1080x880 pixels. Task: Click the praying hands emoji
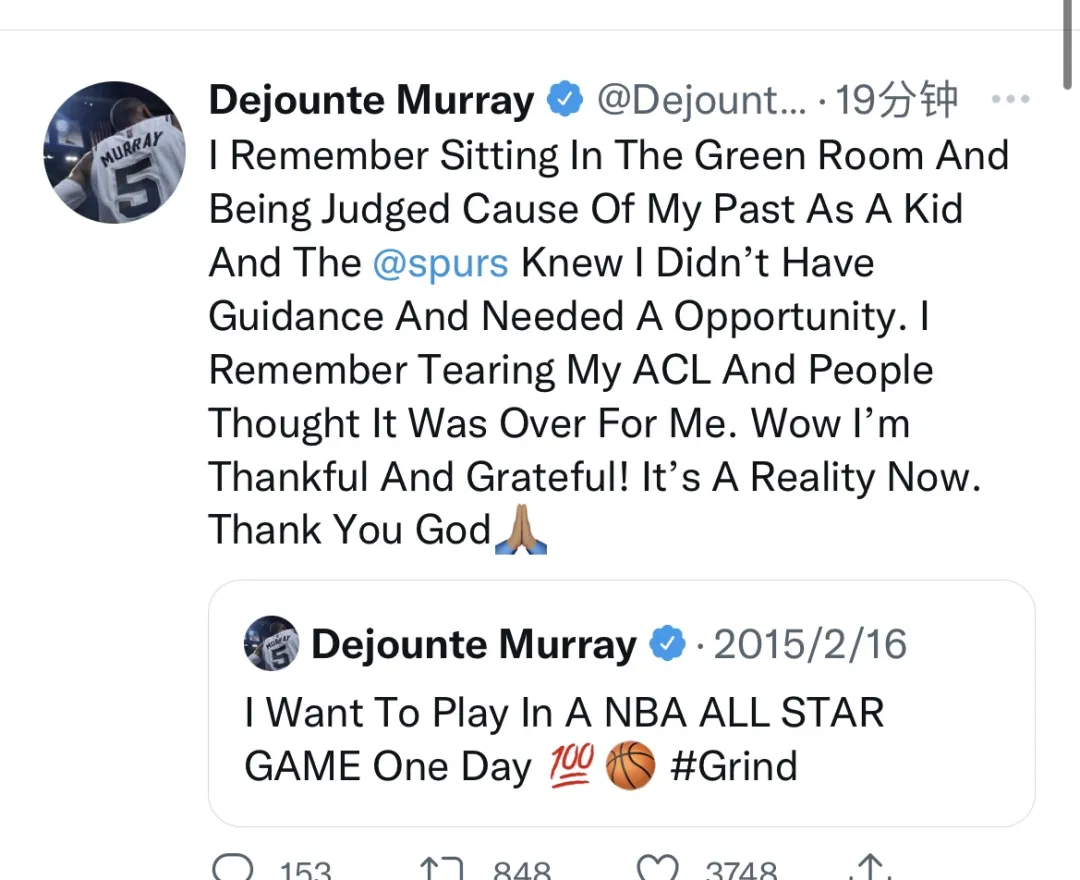pos(521,530)
